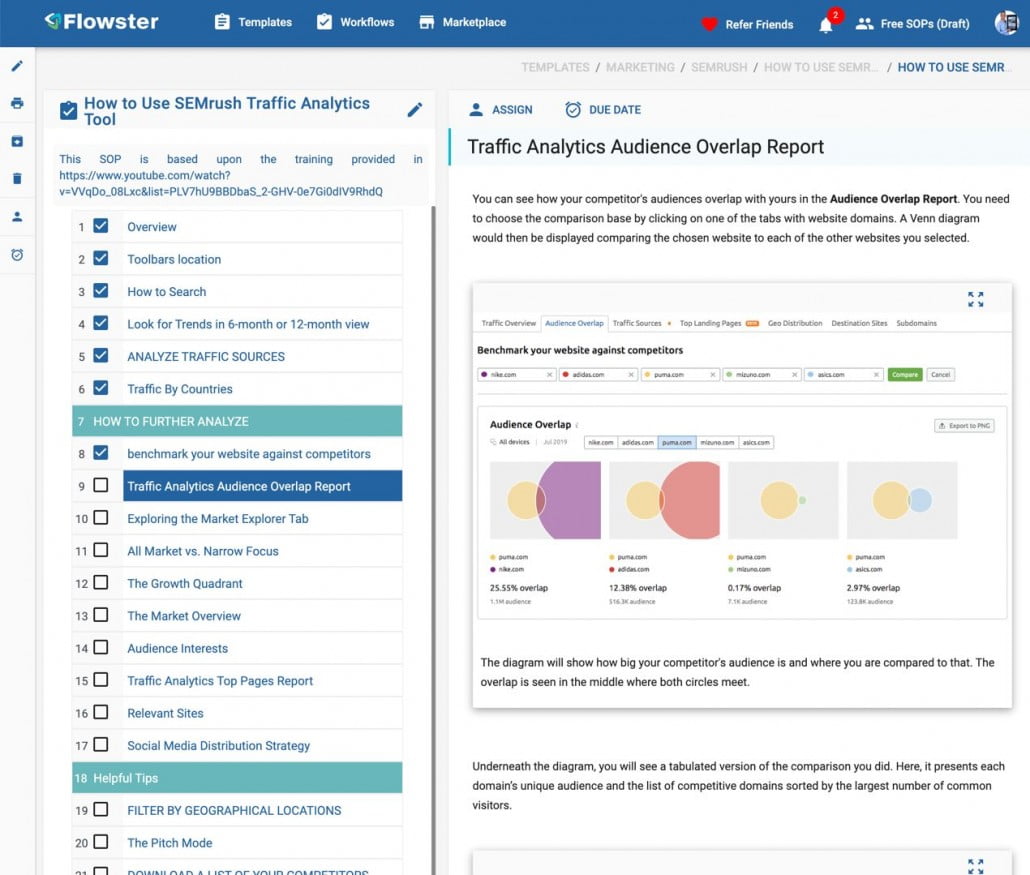Click the Templates clipboard icon
Viewport: 1030px width, 875px height.
tap(222, 22)
